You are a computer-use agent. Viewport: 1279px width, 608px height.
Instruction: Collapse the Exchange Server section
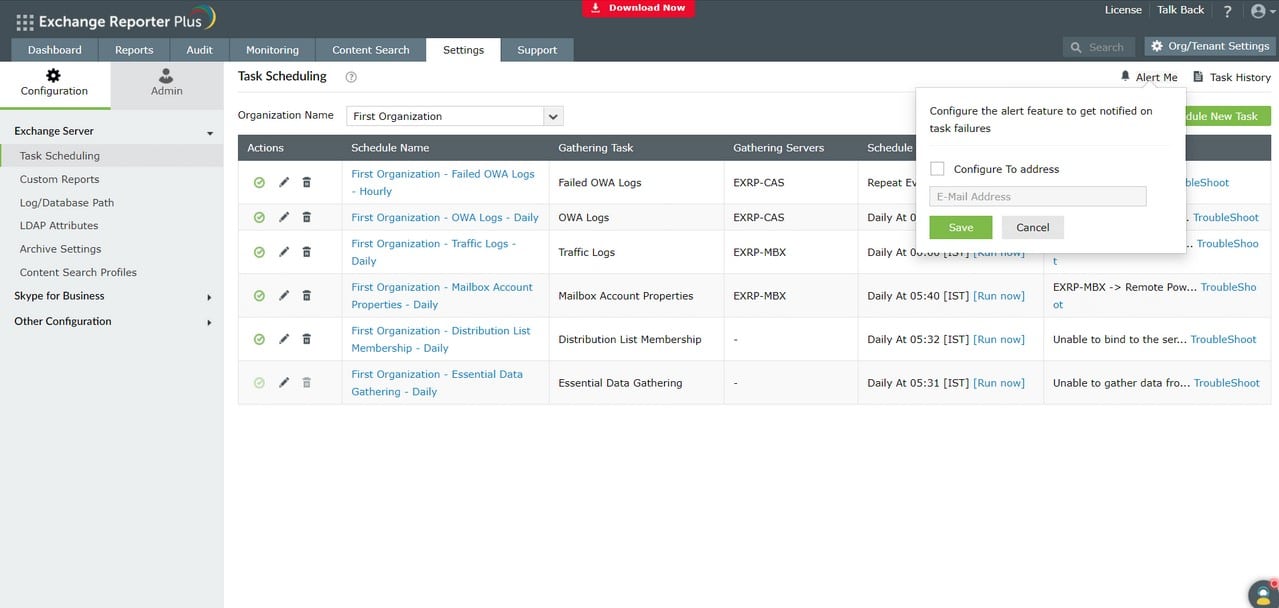[x=210, y=133]
